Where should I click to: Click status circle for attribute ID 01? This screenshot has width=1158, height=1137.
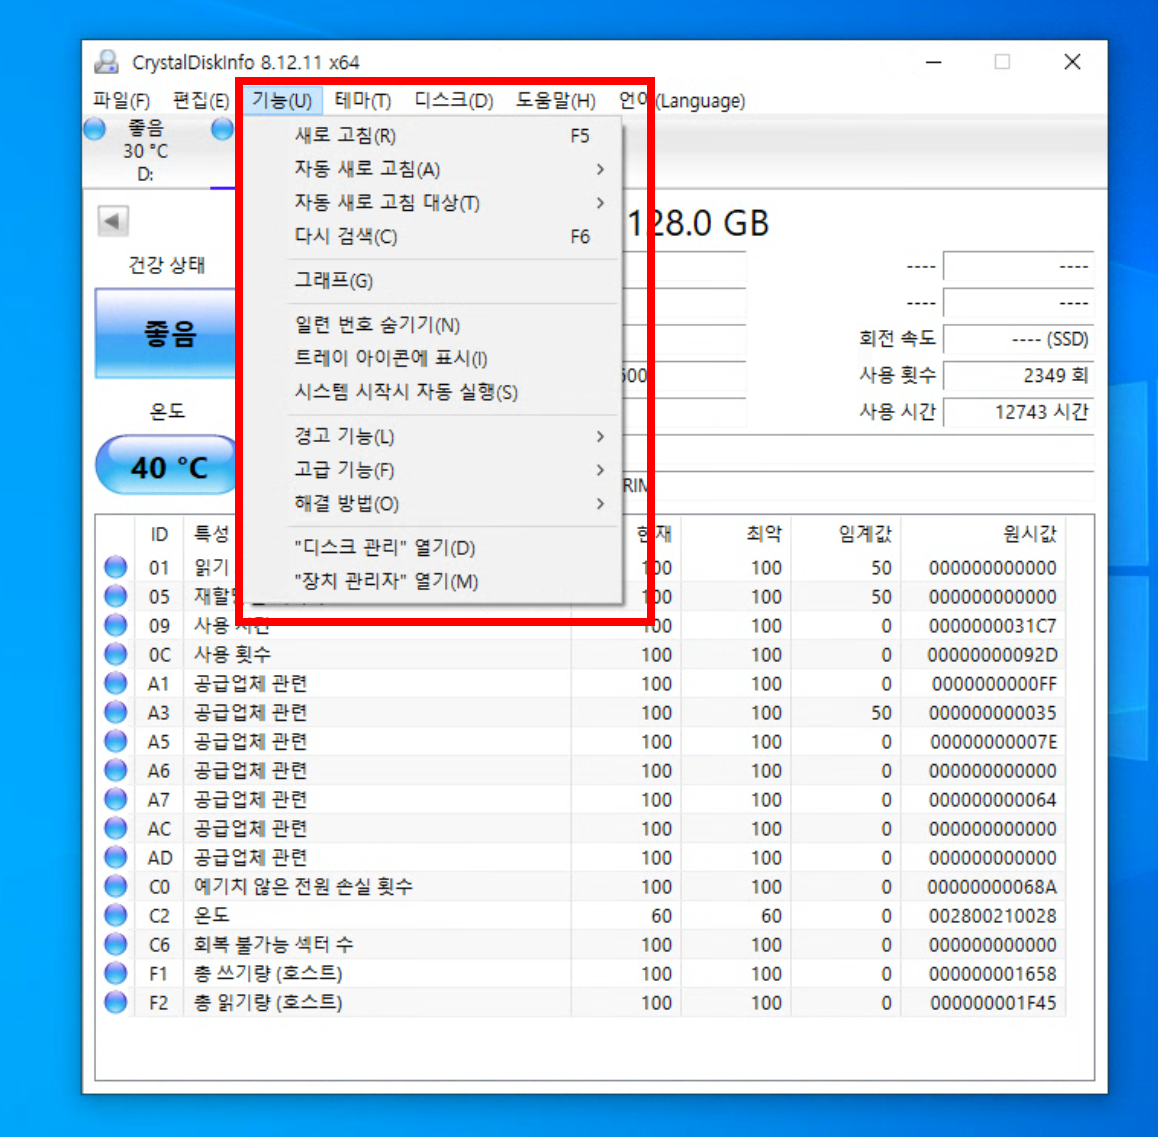point(116,567)
